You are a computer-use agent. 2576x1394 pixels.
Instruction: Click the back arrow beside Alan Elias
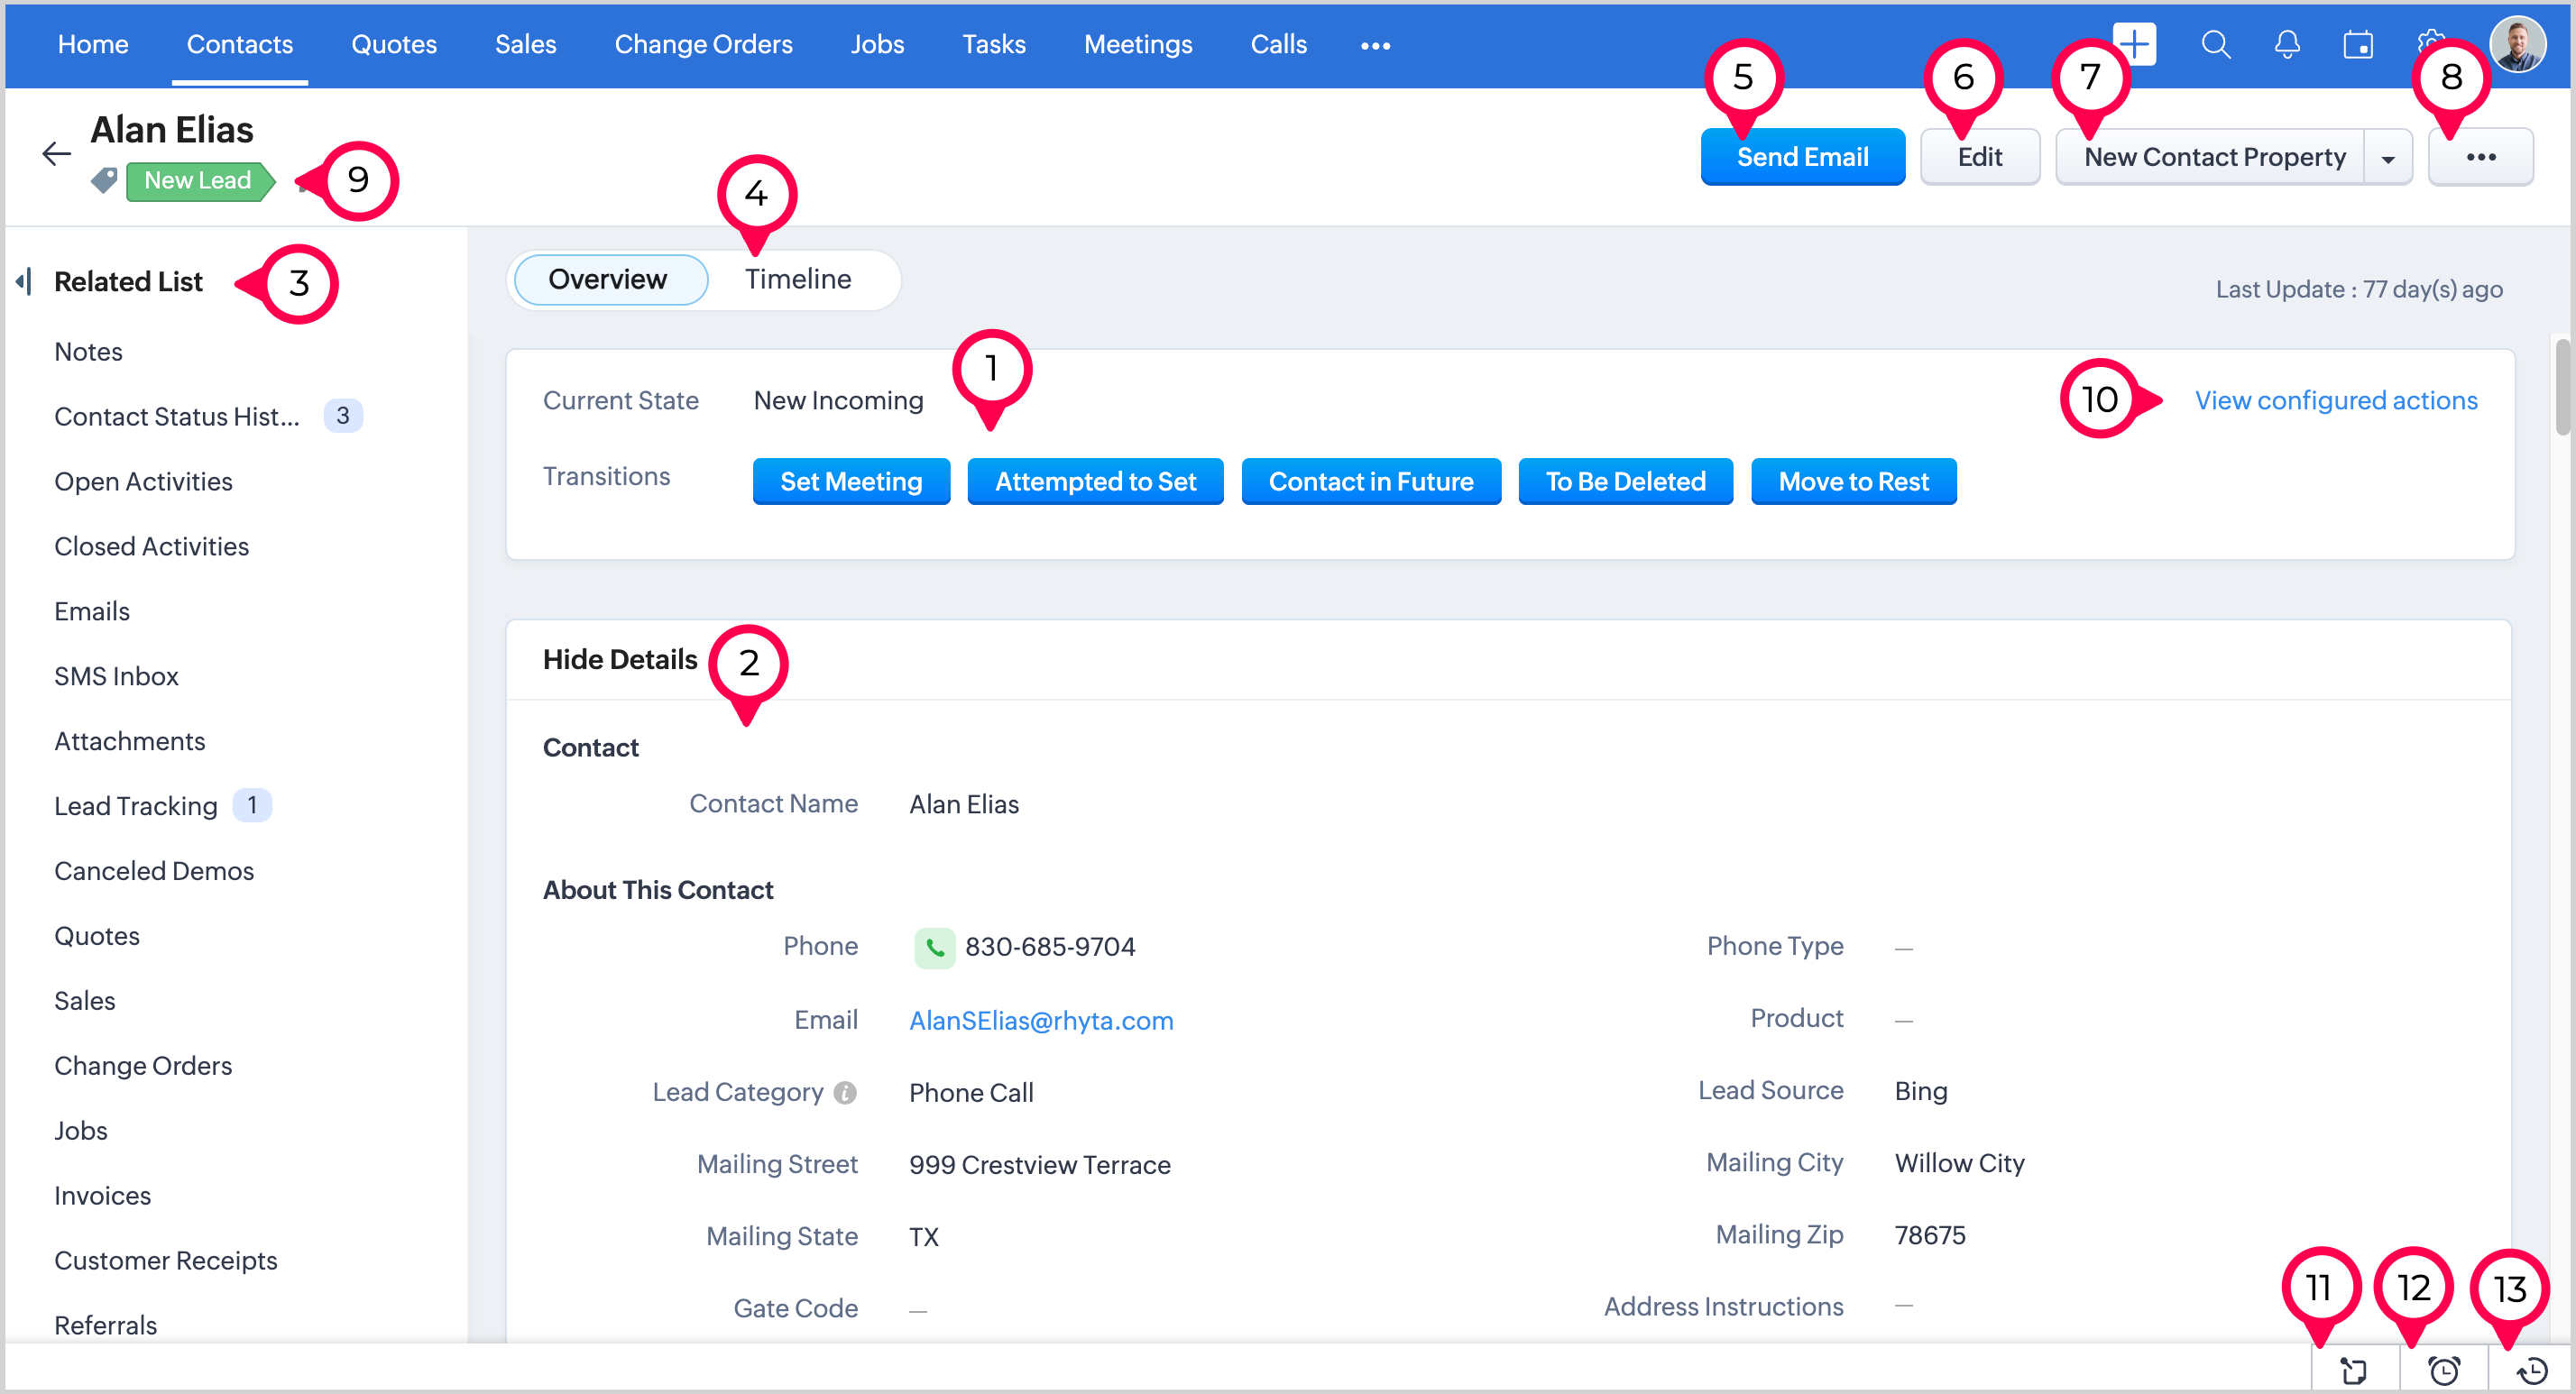(56, 153)
